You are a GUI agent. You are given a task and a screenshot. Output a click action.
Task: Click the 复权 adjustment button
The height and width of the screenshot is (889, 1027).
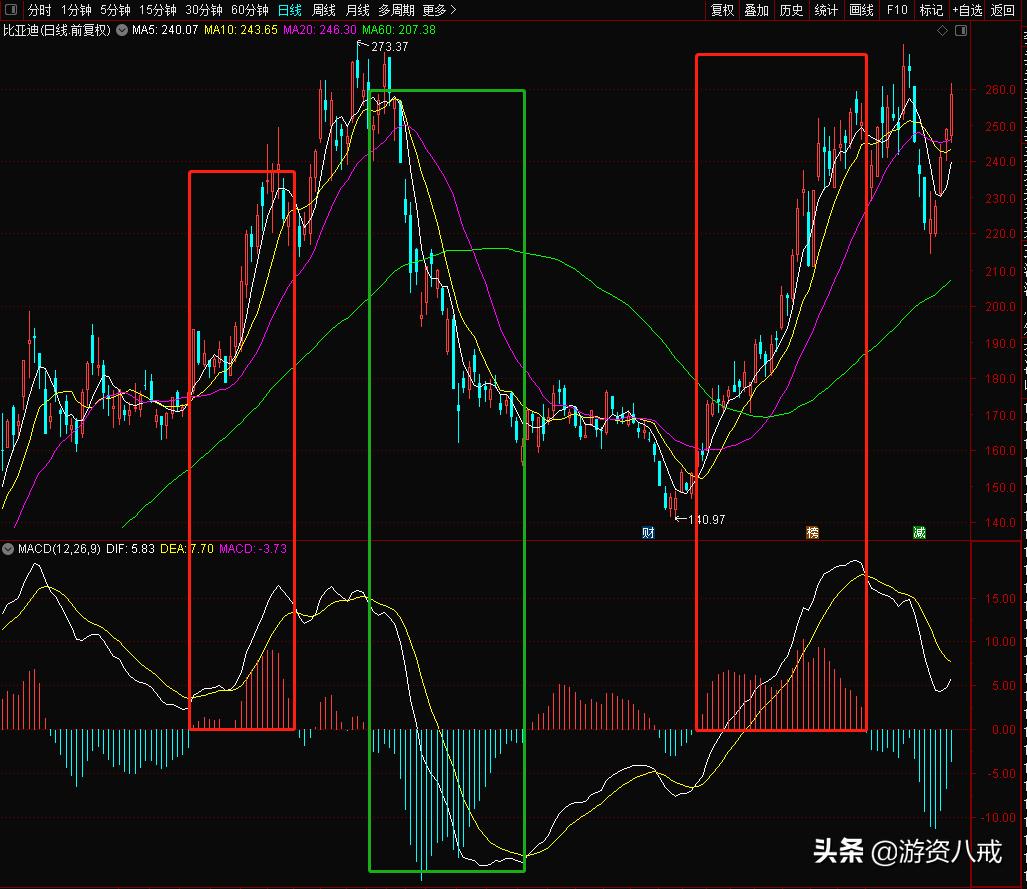click(722, 10)
